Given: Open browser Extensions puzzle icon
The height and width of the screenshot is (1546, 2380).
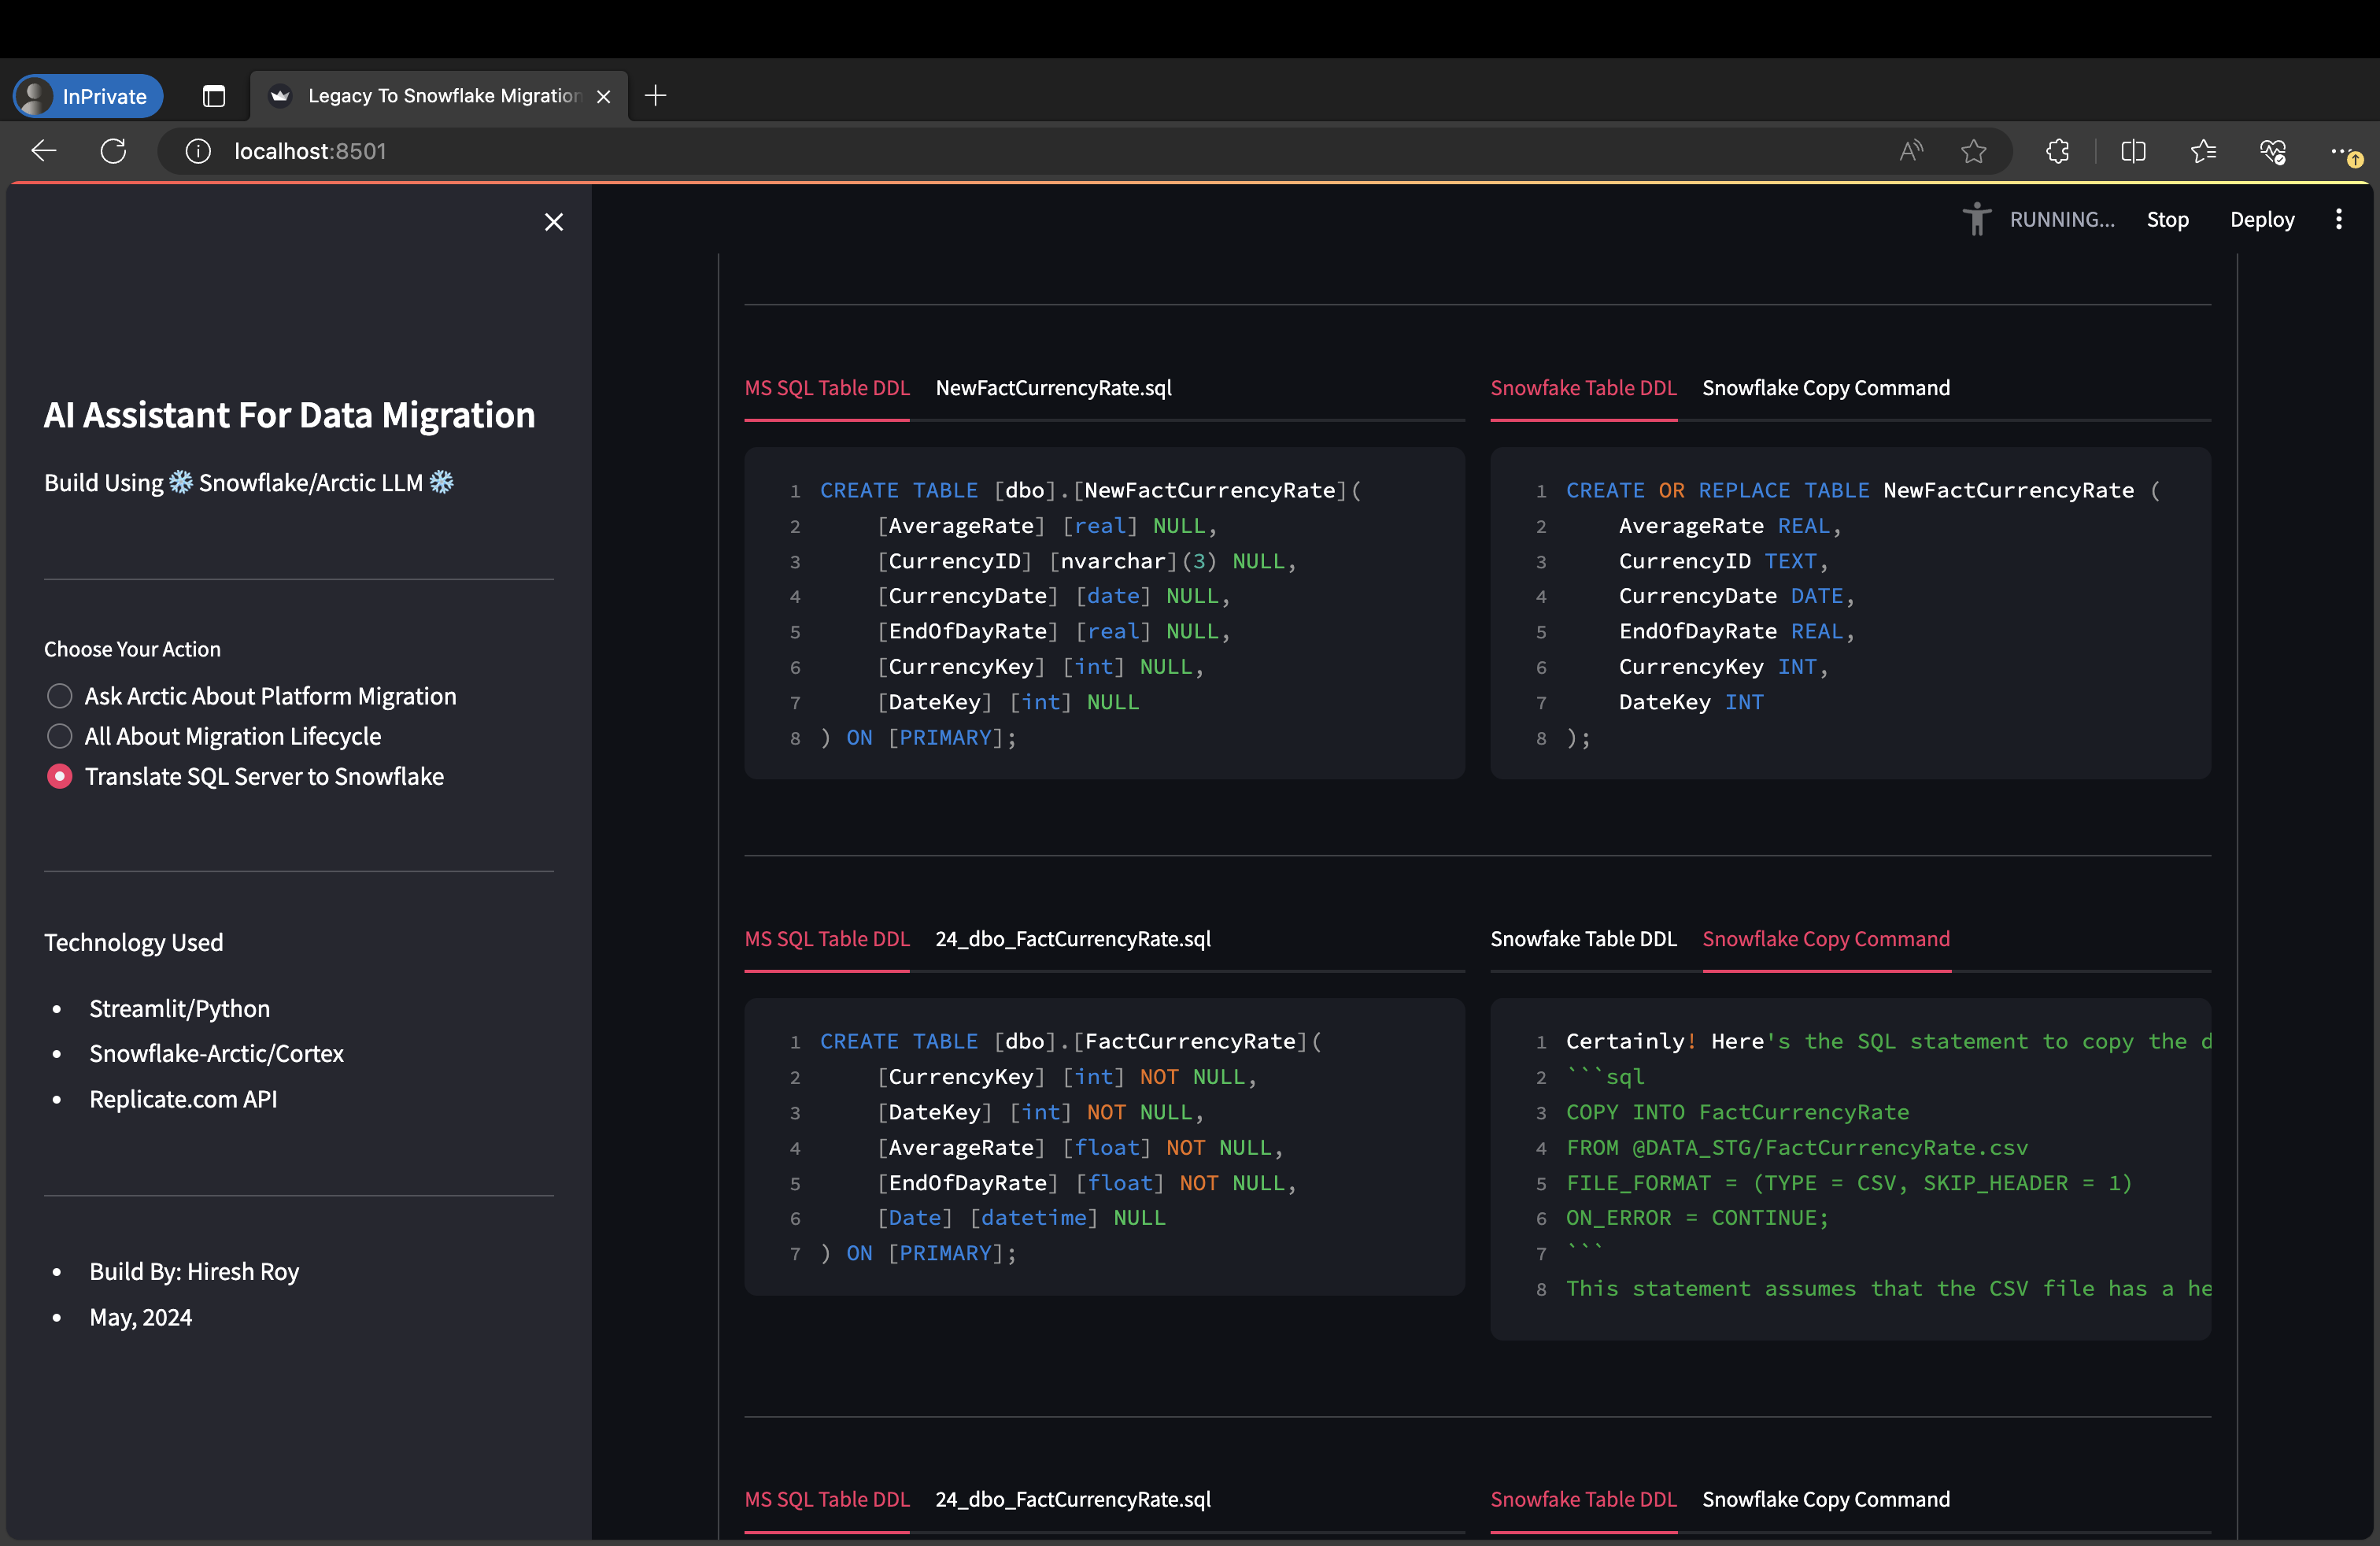Looking at the screenshot, I should pos(2057,151).
